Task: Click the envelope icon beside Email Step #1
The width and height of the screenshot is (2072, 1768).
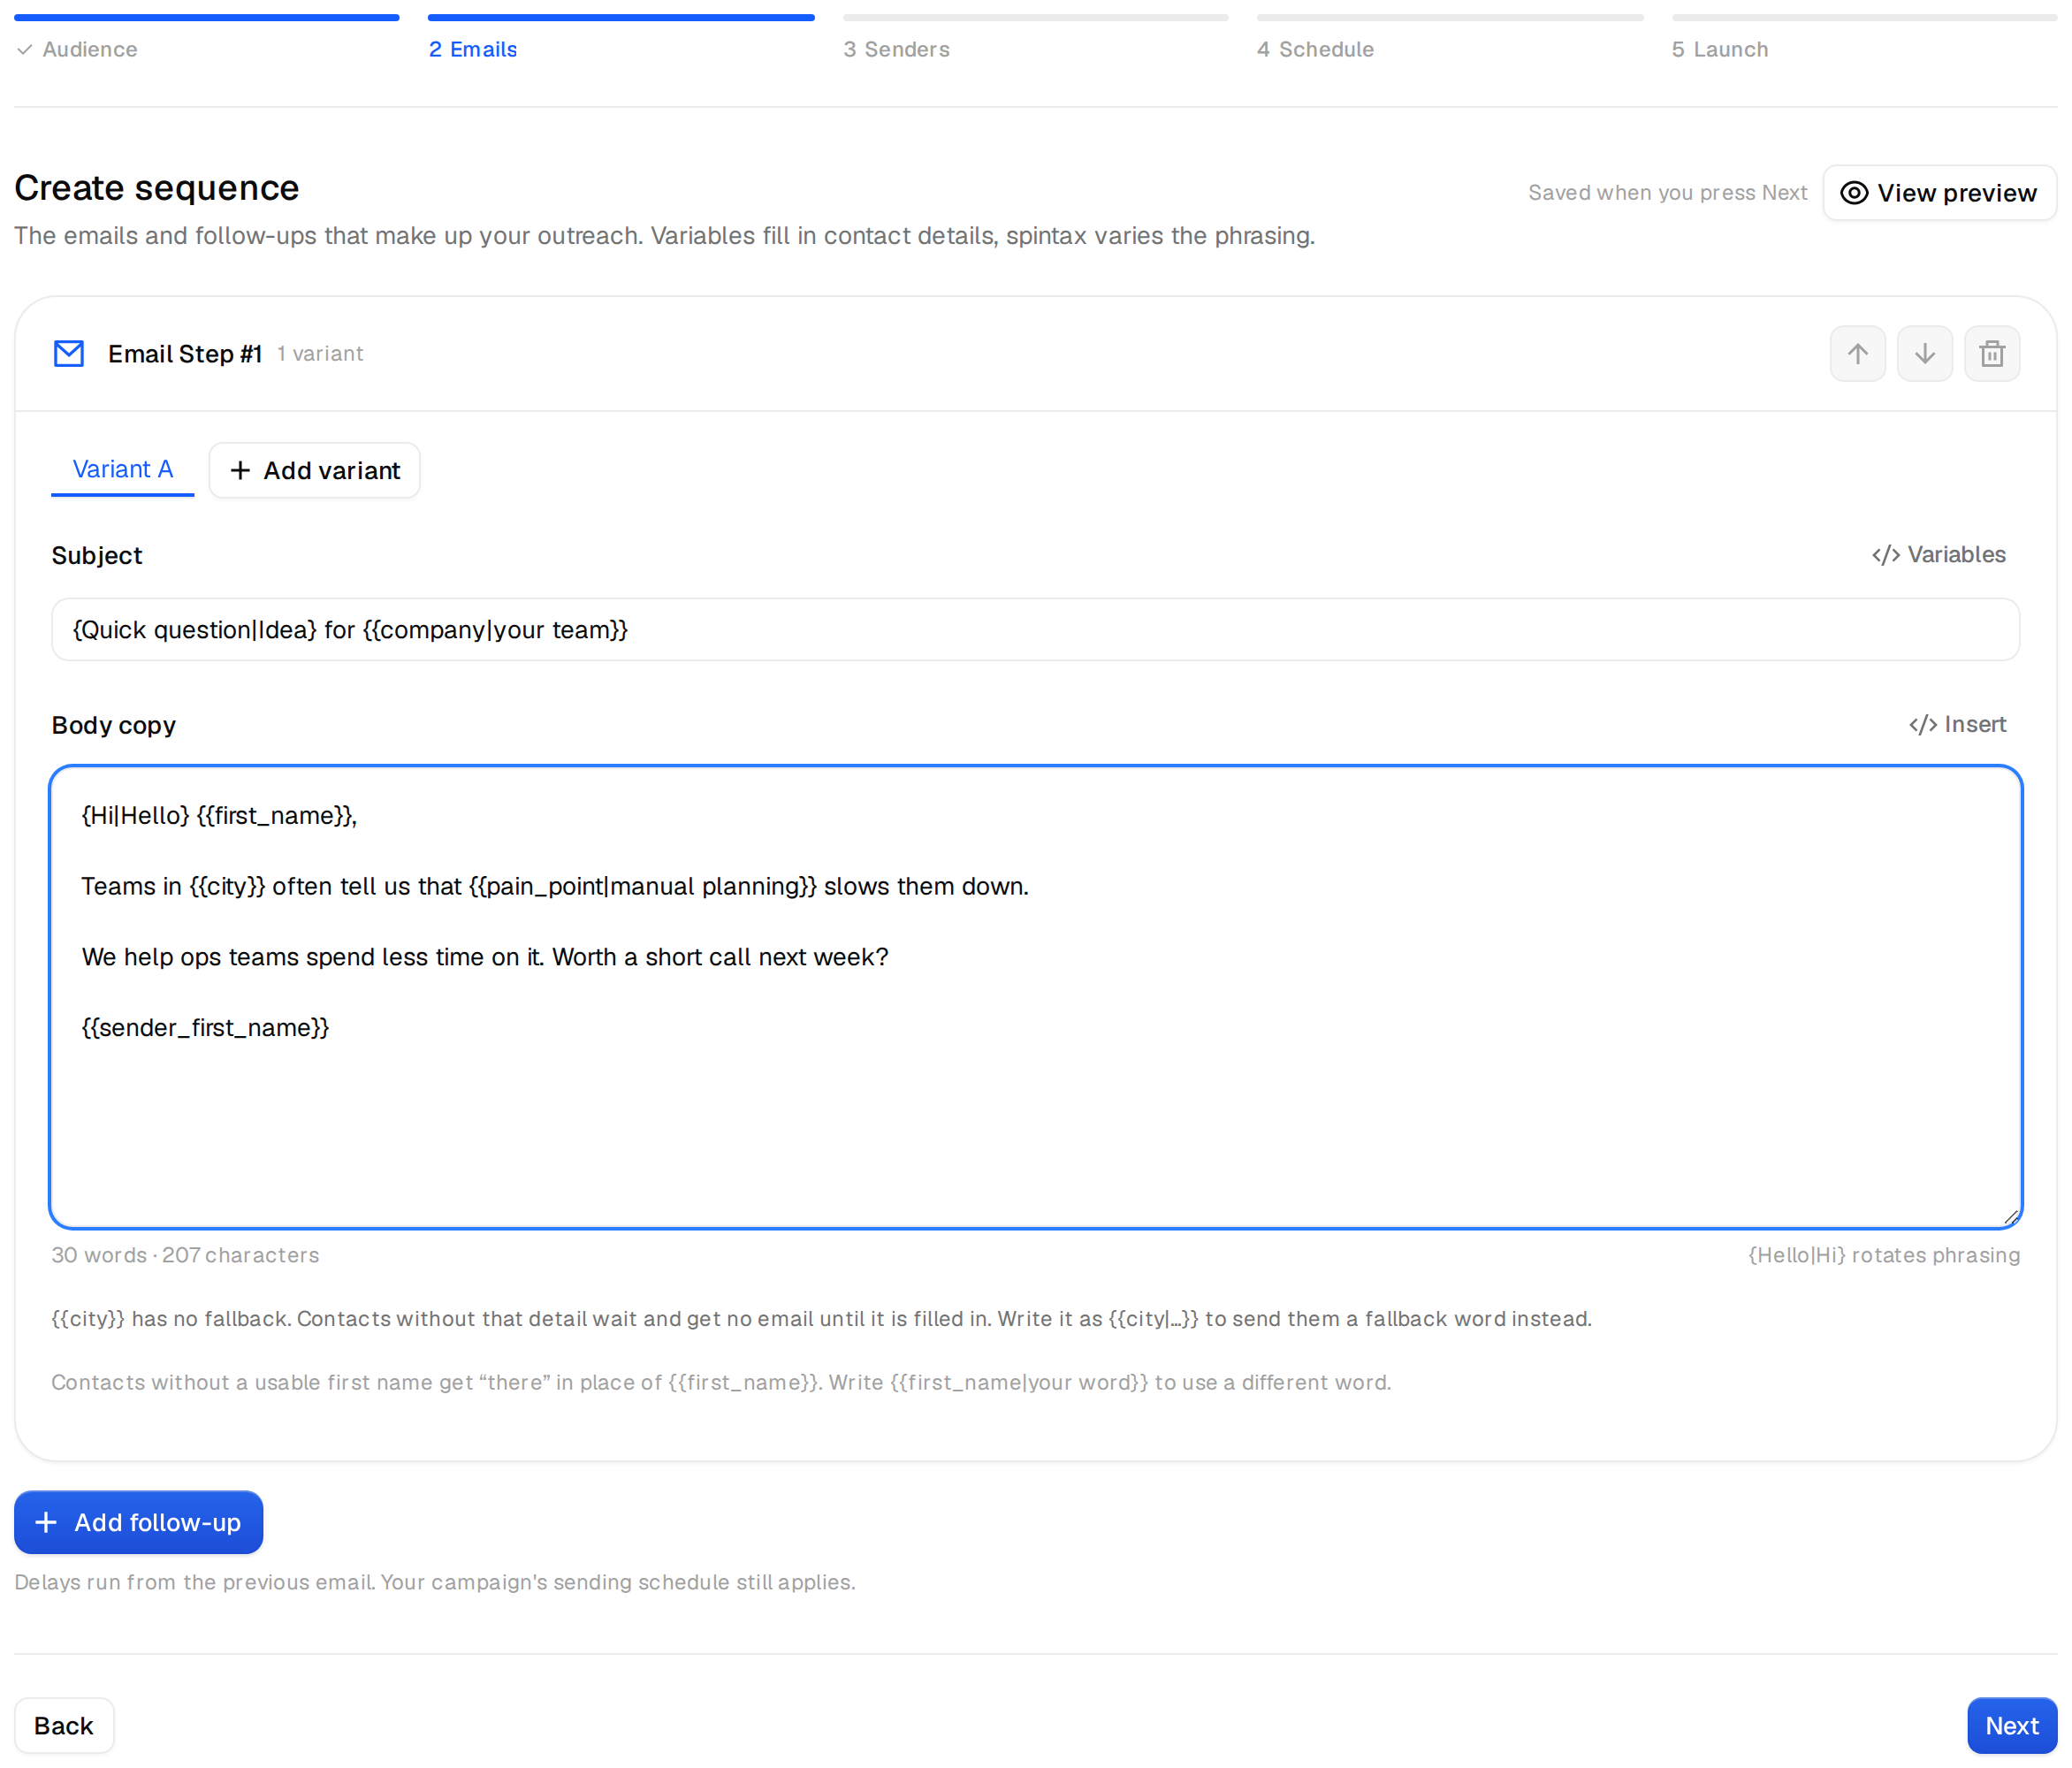Action: click(69, 354)
